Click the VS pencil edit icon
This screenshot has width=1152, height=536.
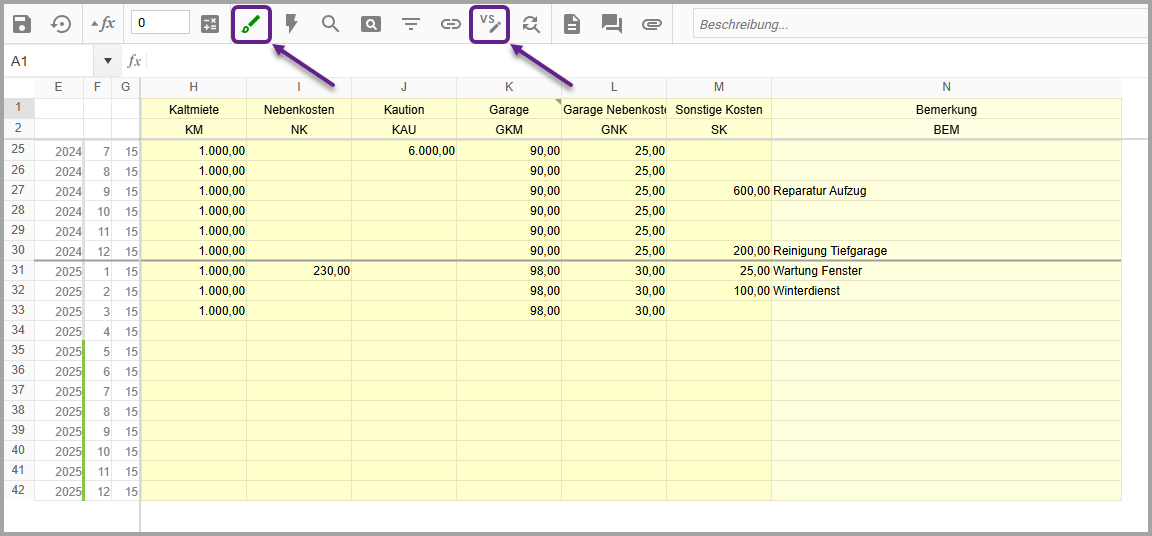point(490,24)
